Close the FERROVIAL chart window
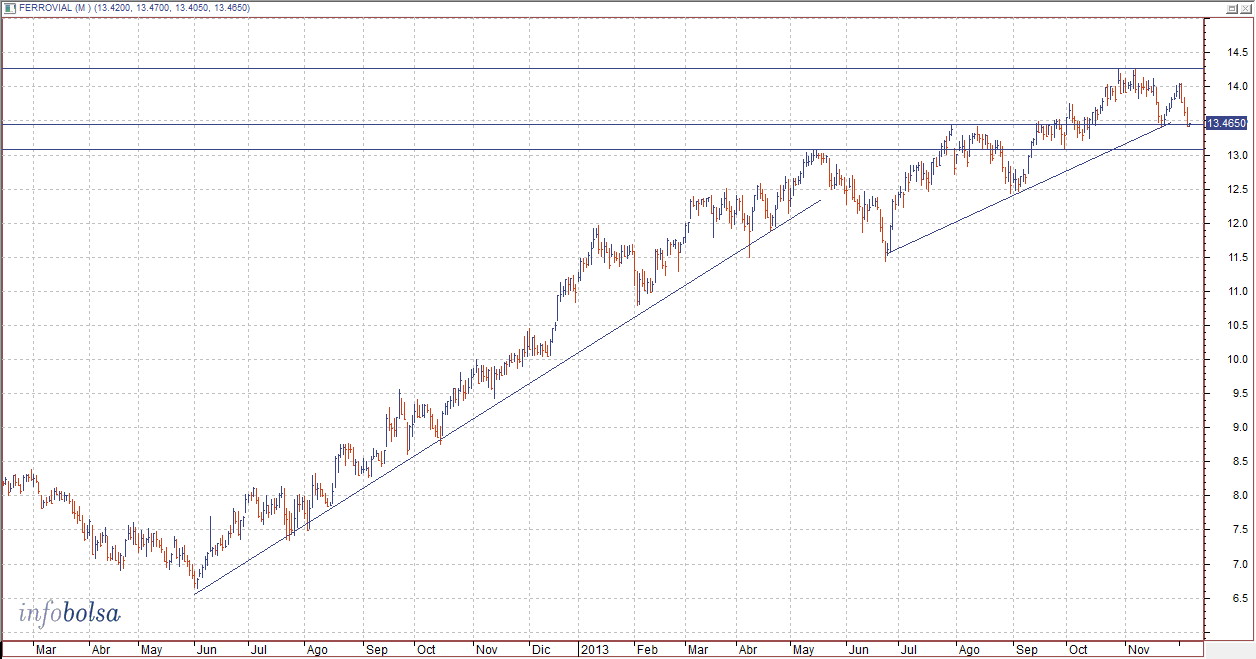Viewport: 1256px width, 659px height. click(1246, 8)
